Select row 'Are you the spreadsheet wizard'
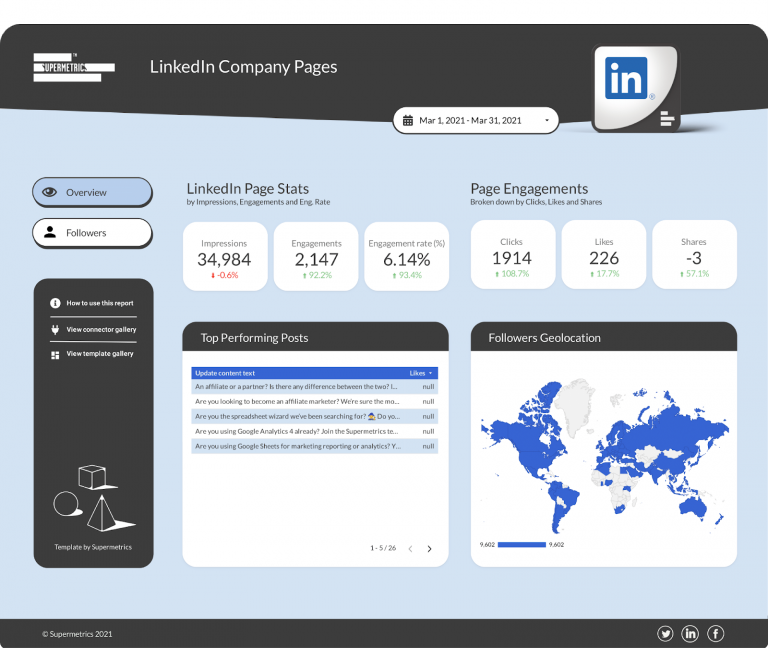 pos(314,416)
